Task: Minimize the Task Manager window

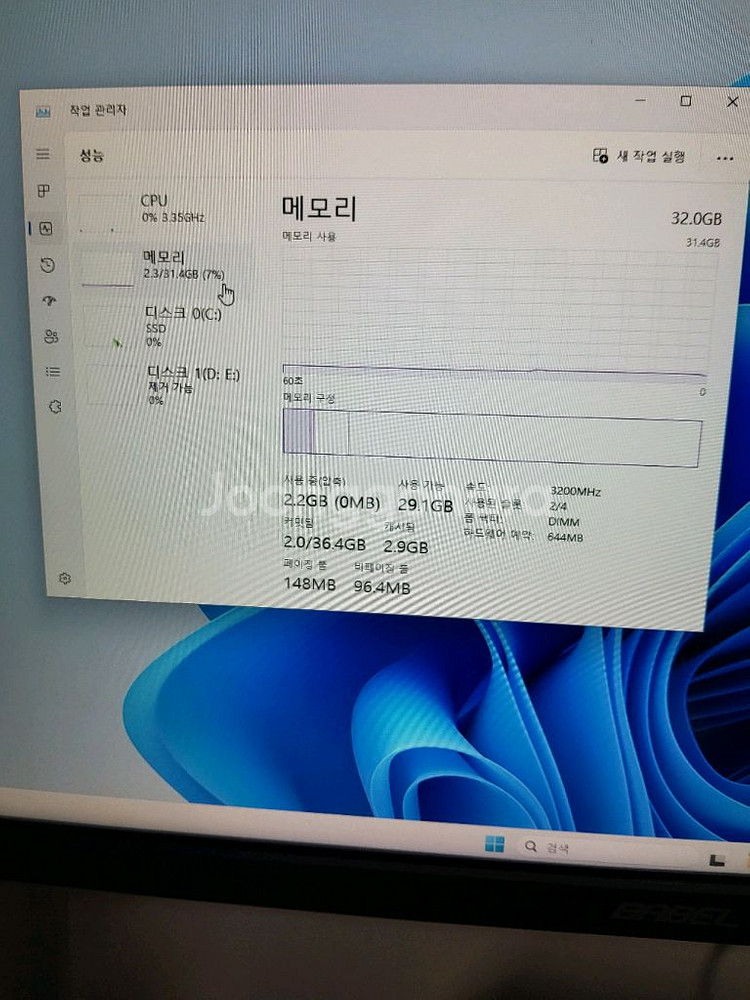Action: [x=640, y=100]
